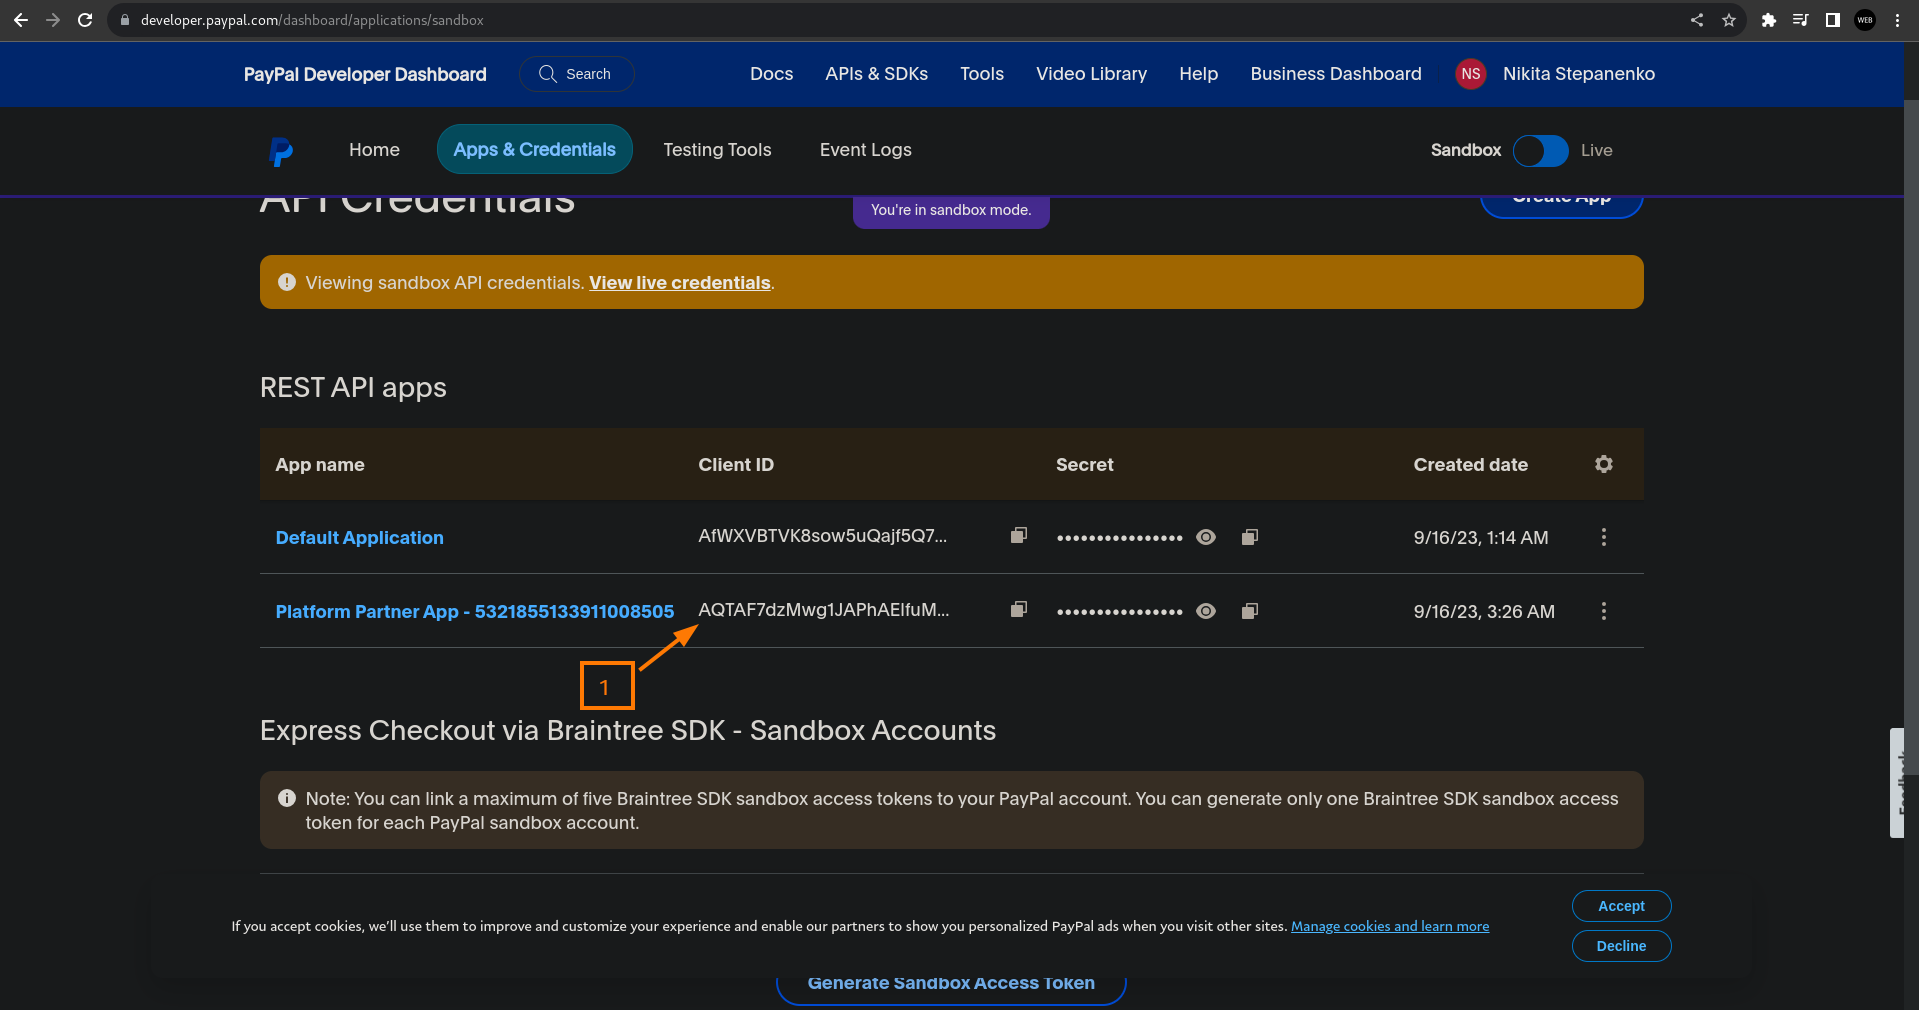
Task: Toggle the browser side panel
Action: [1833, 20]
